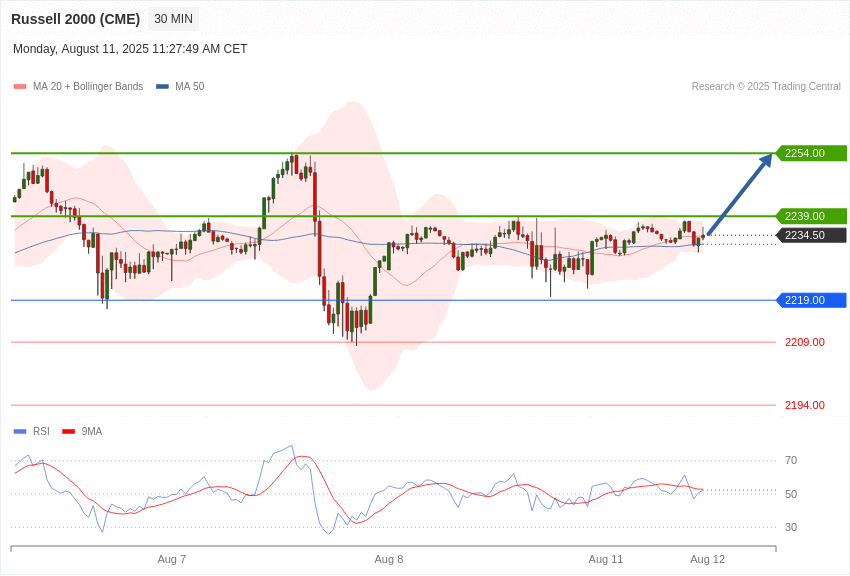The width and height of the screenshot is (850, 576).
Task: Click the RSI 30 level label
Action: tap(791, 527)
